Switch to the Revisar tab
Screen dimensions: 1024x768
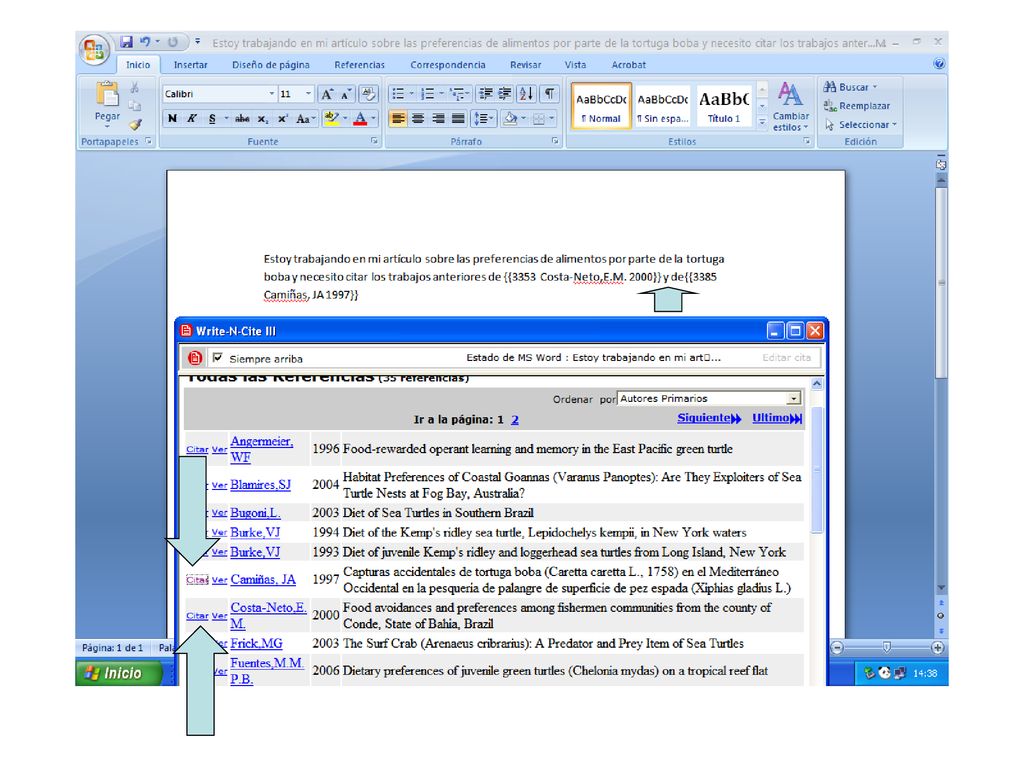point(526,65)
